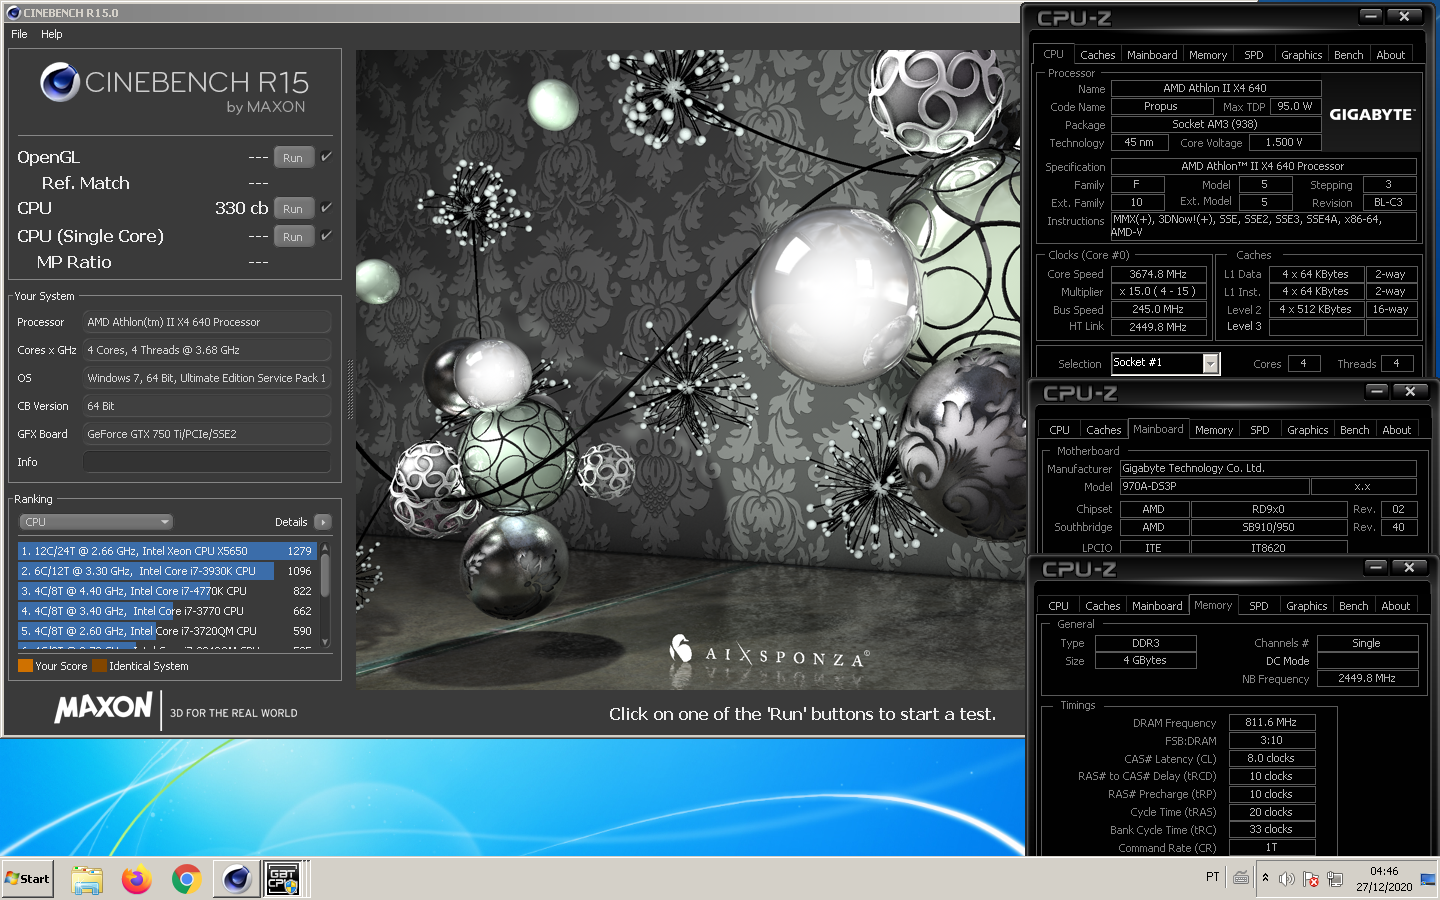Open the CPU ranking dropdown
1440x900 pixels.
pos(96,522)
